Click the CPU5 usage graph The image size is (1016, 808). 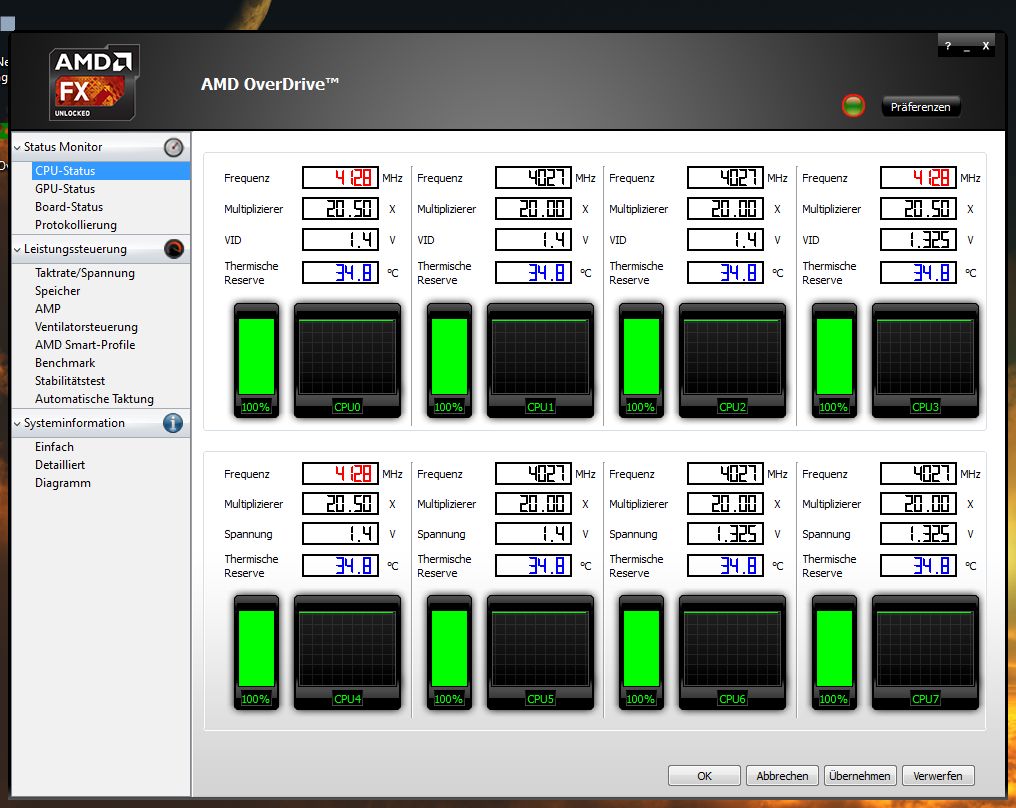point(540,652)
